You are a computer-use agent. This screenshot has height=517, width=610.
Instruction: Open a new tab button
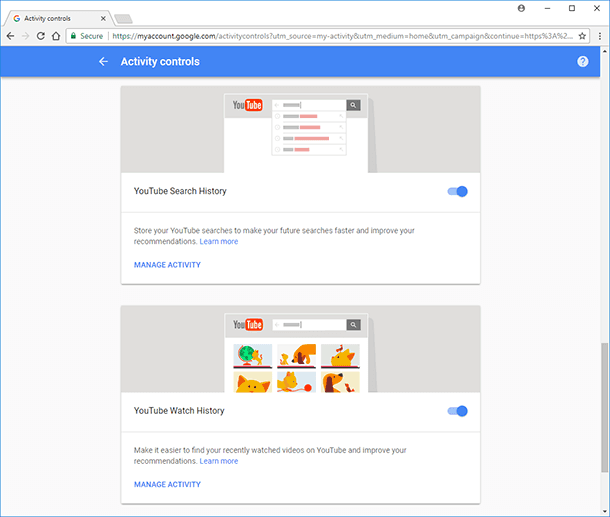point(123,19)
